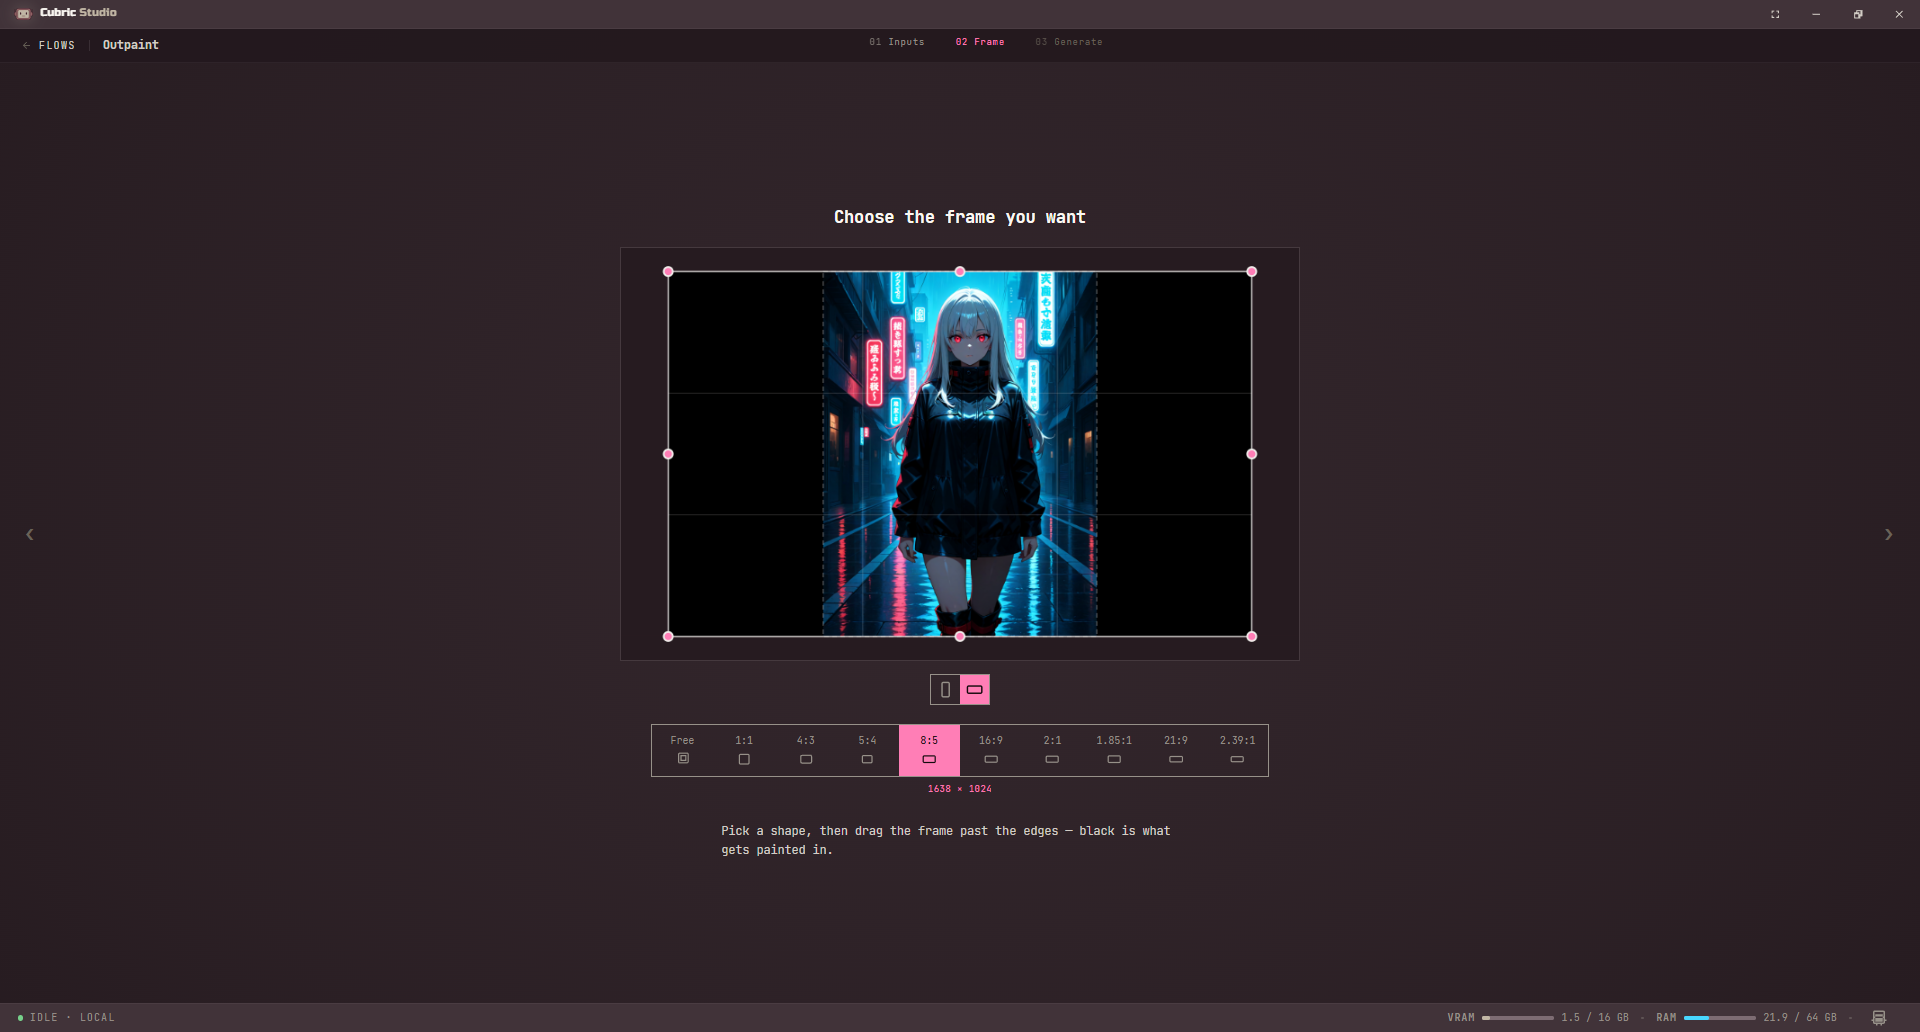Click the IDLE status indicator
This screenshot has height=1032, width=1920.
pos(38,1018)
